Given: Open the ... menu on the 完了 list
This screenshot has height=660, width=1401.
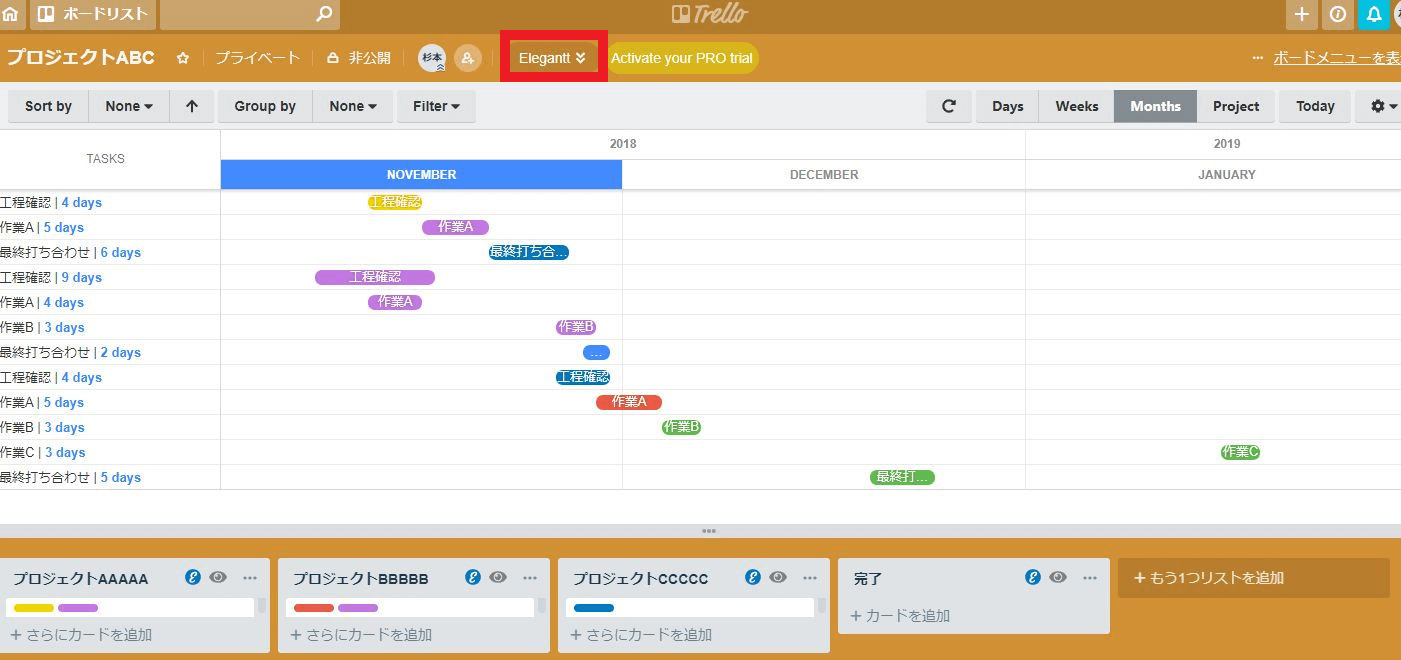Looking at the screenshot, I should 1089,577.
